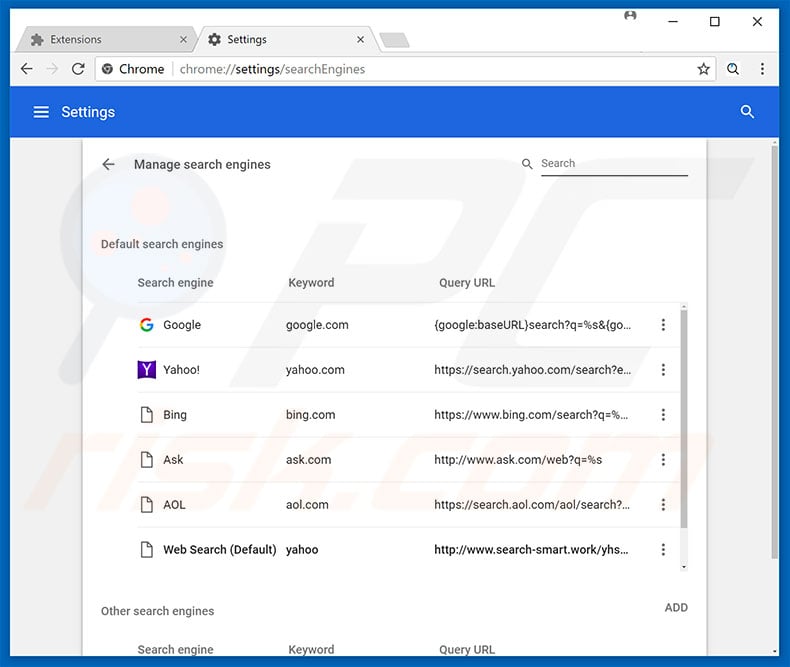790x667 pixels.
Task: Switch to the Extensions tab
Action: click(x=106, y=39)
